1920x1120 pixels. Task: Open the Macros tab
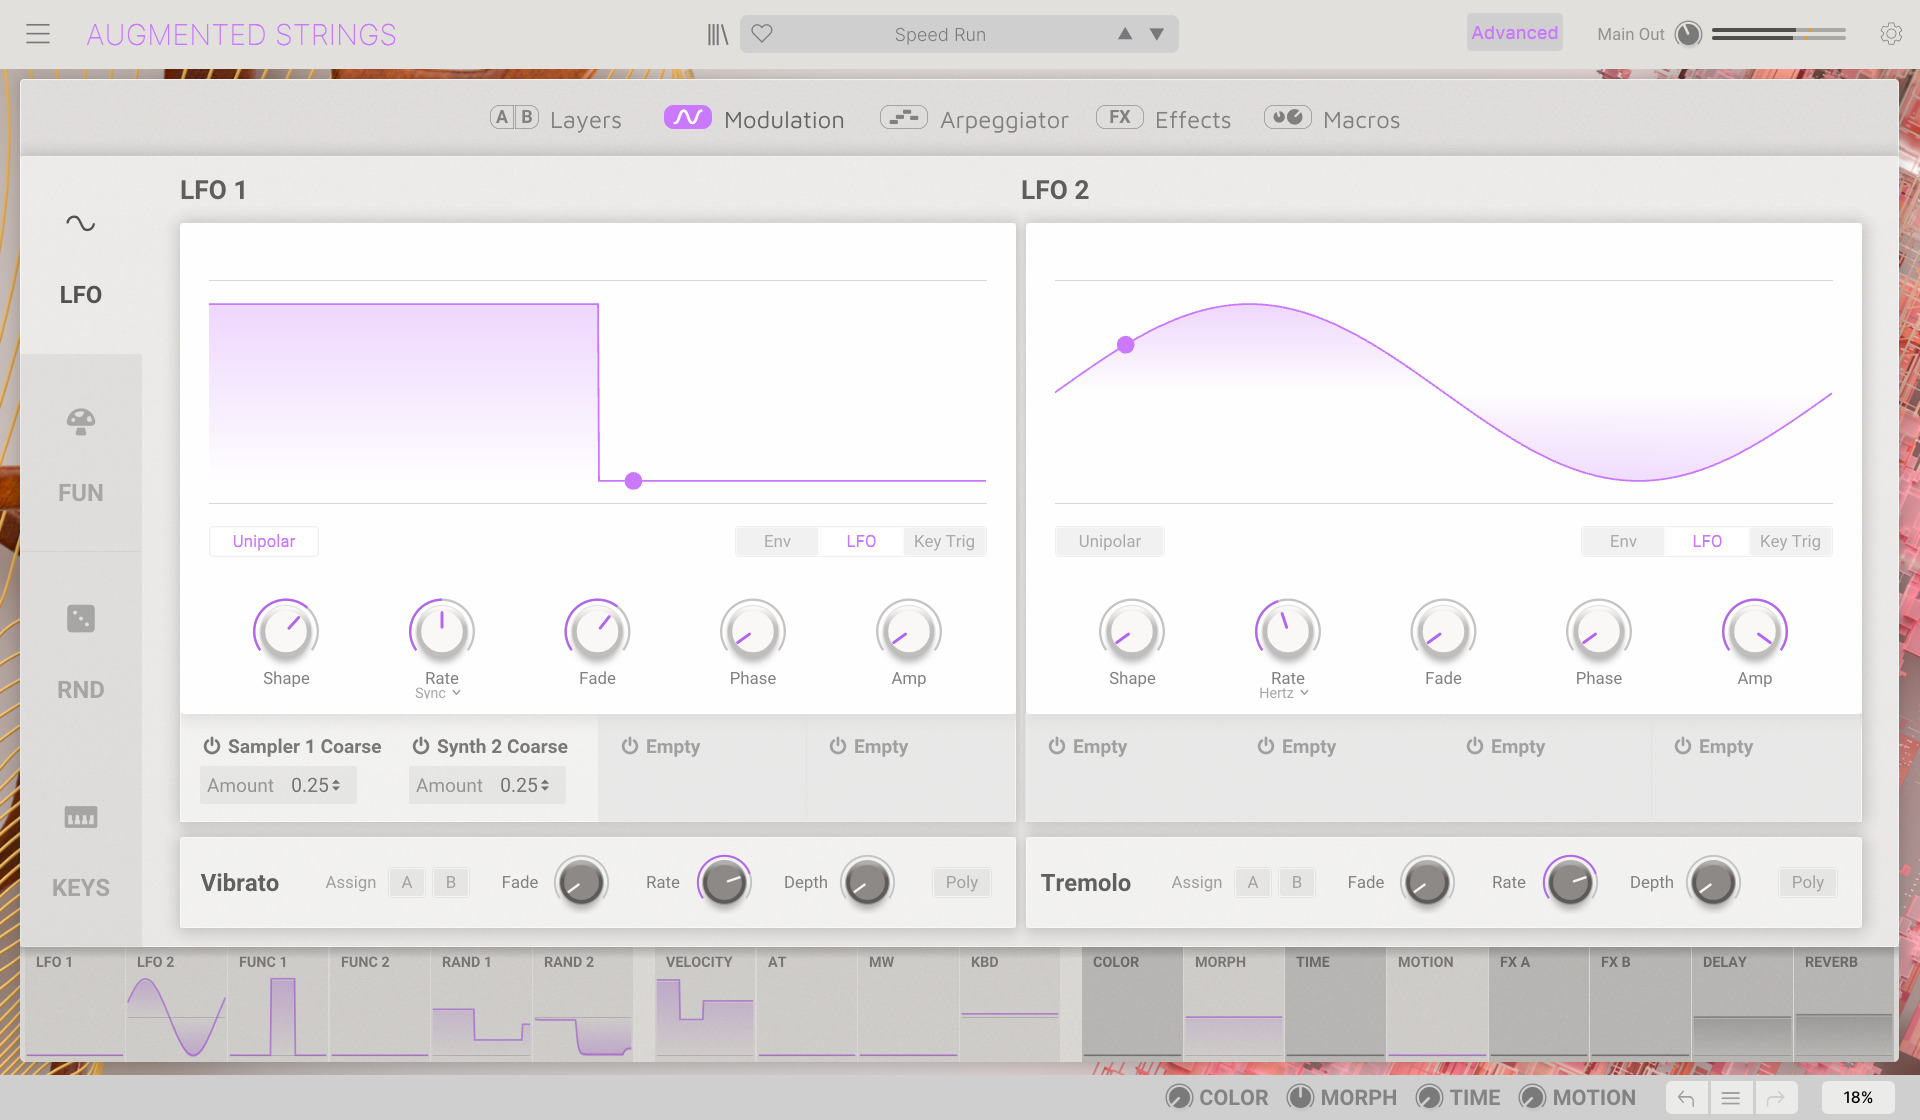pyautogui.click(x=1332, y=119)
